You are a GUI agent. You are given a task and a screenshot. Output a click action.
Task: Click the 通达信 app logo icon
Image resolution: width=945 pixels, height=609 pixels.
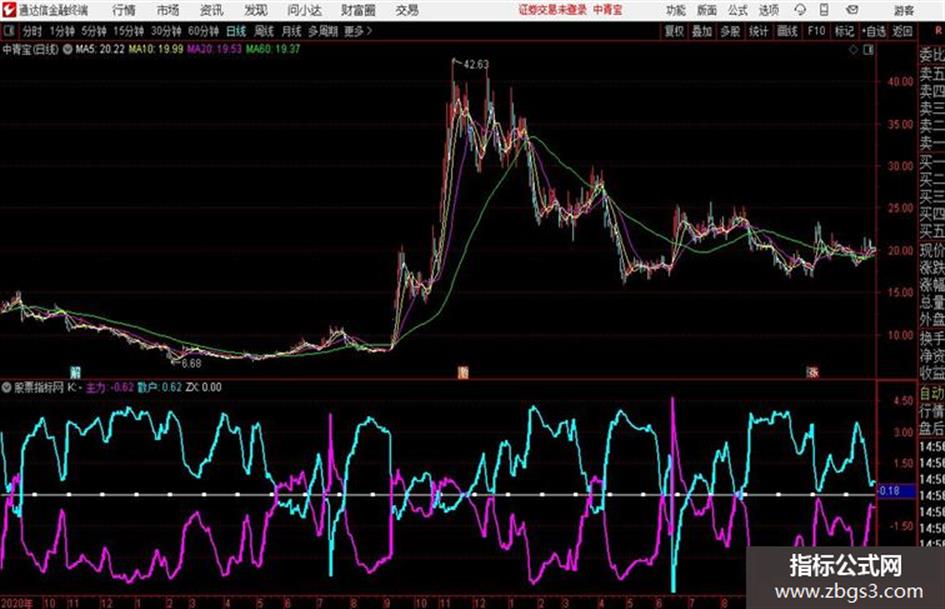[x=8, y=10]
